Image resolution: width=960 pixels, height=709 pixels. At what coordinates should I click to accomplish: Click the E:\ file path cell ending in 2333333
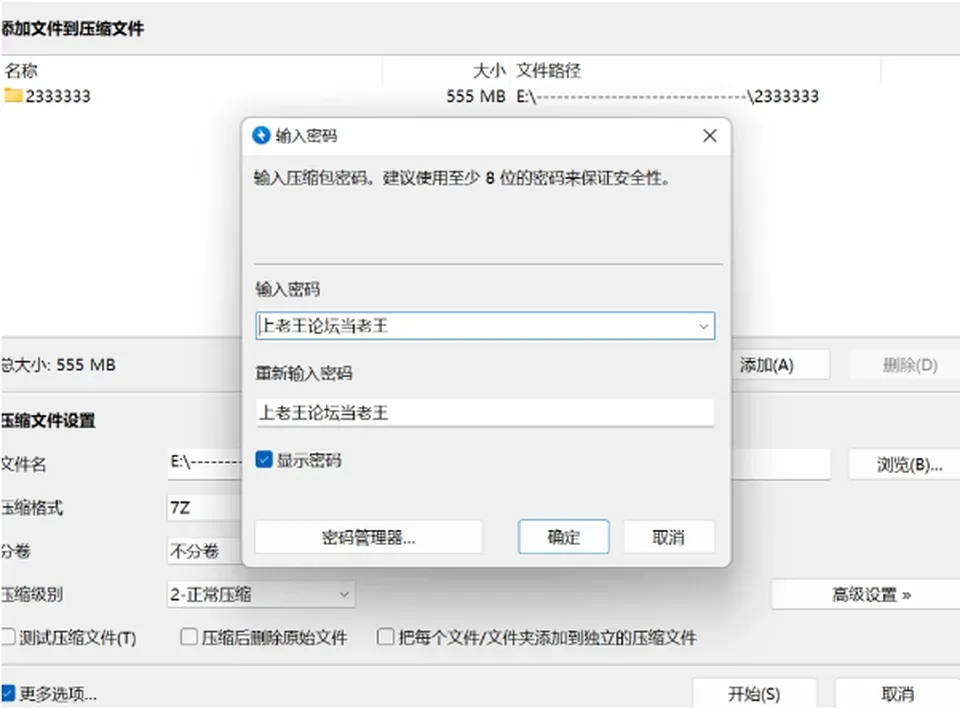point(667,96)
